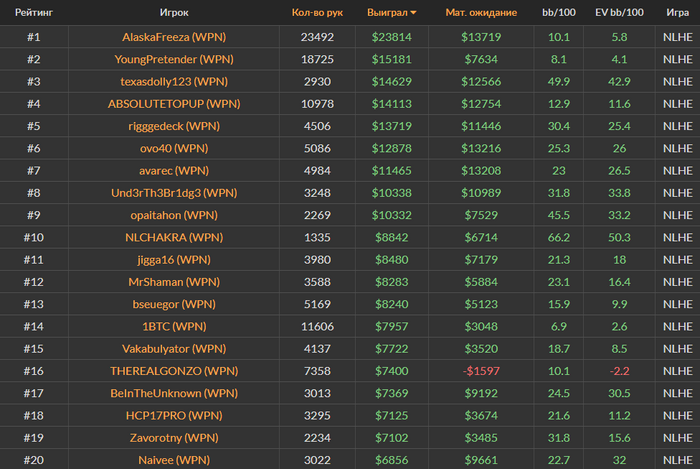Select hands count 18725

(x=317, y=59)
